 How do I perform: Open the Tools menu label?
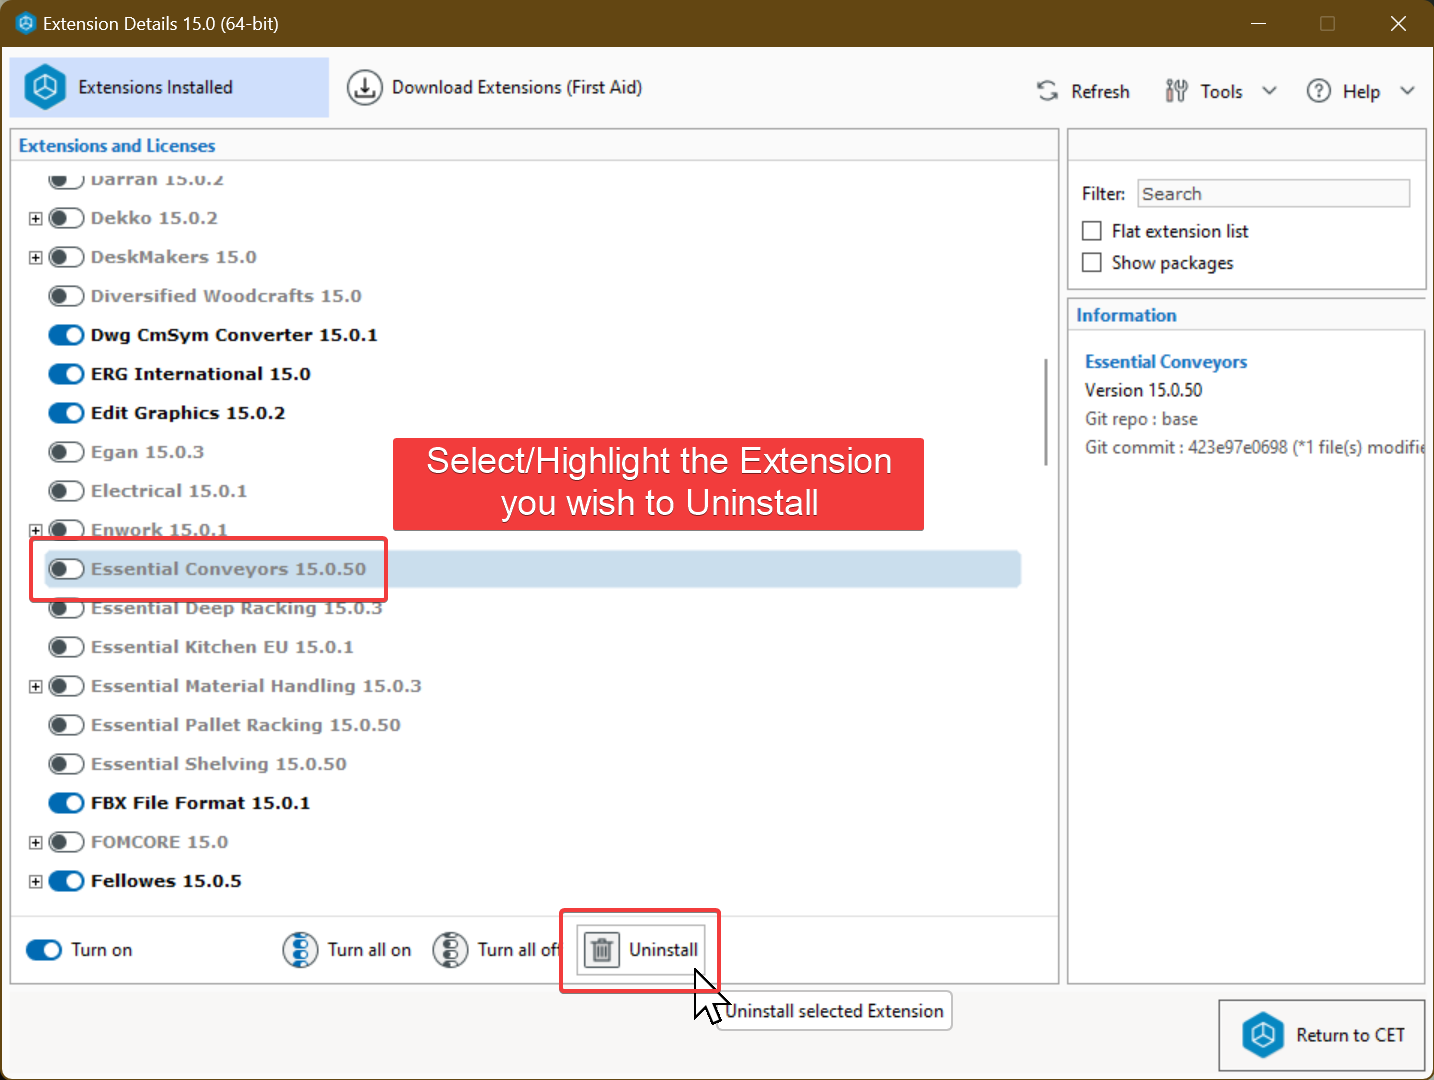(1221, 91)
